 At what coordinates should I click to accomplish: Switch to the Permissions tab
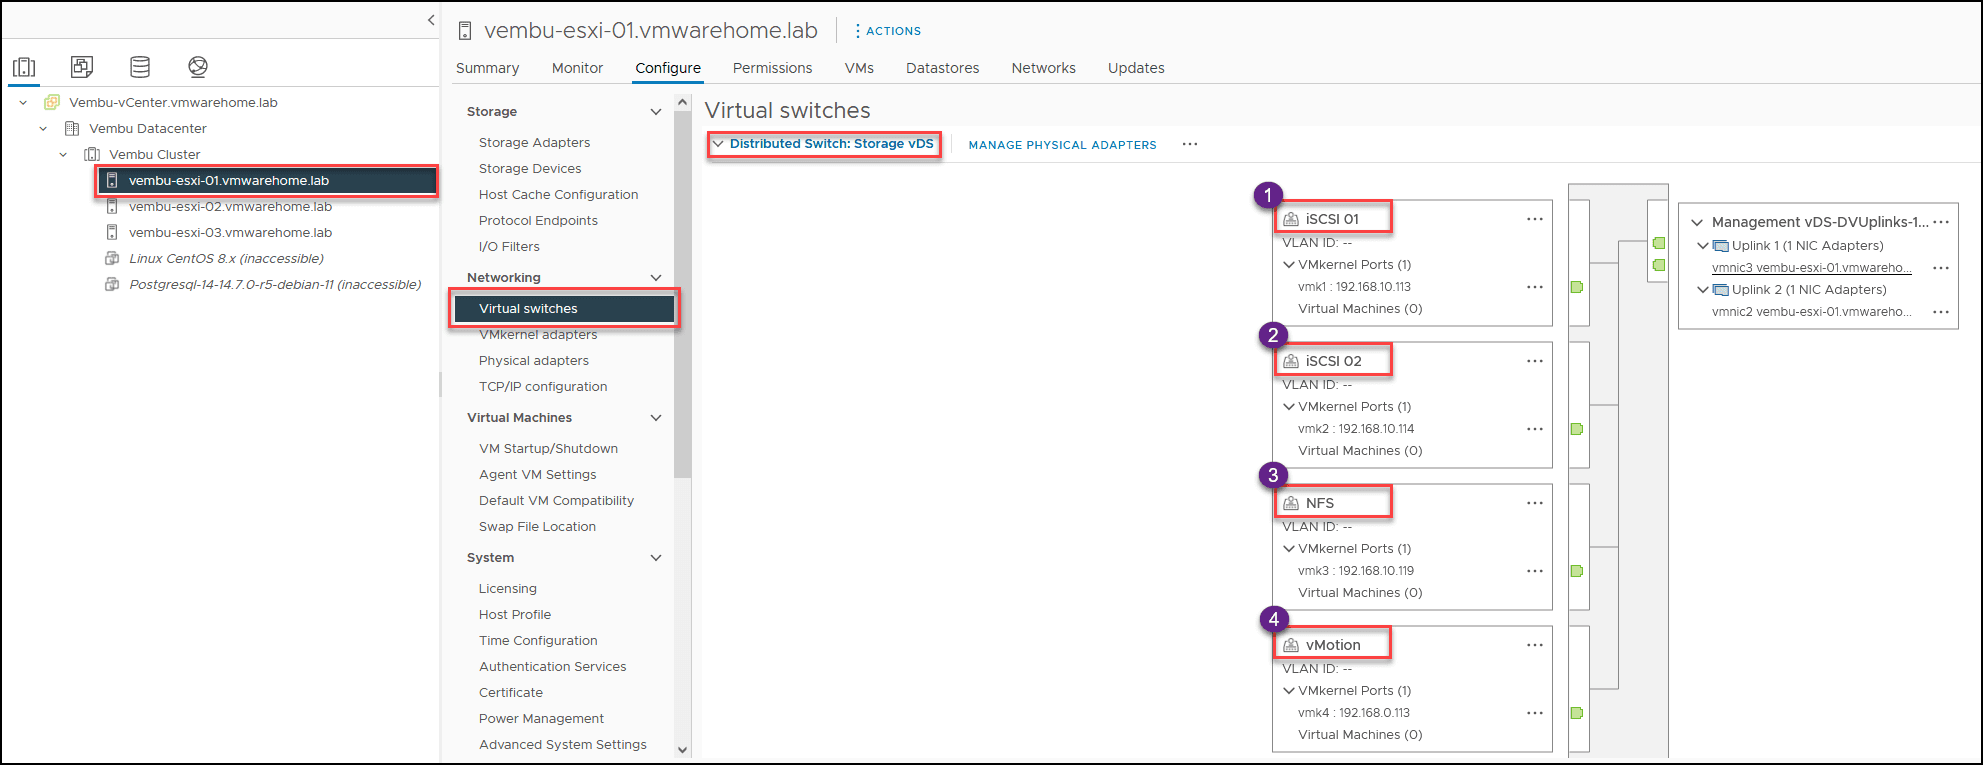coord(772,68)
